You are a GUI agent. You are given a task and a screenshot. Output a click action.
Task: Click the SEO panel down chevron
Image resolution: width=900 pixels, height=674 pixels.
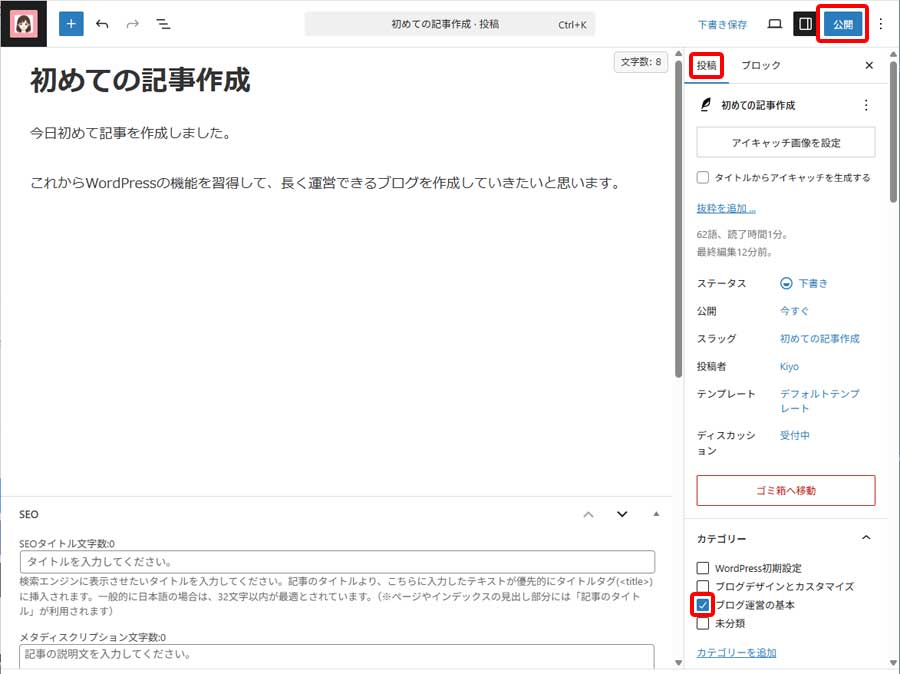click(x=622, y=513)
